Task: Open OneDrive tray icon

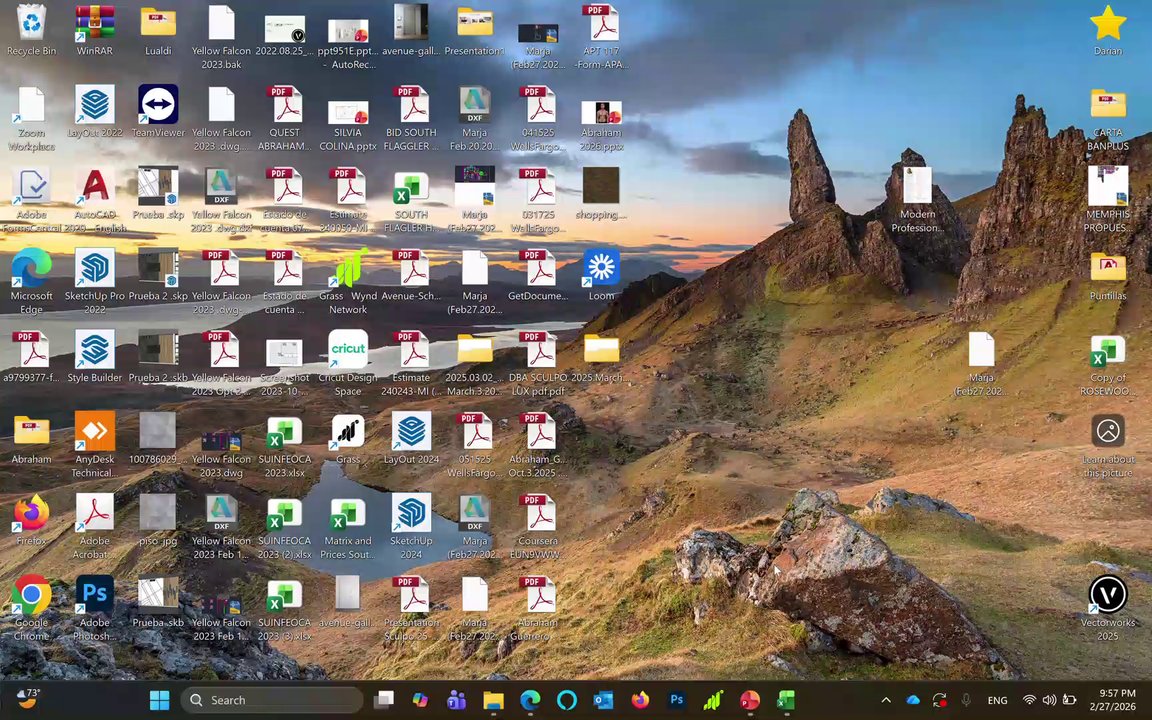Action: click(x=913, y=700)
